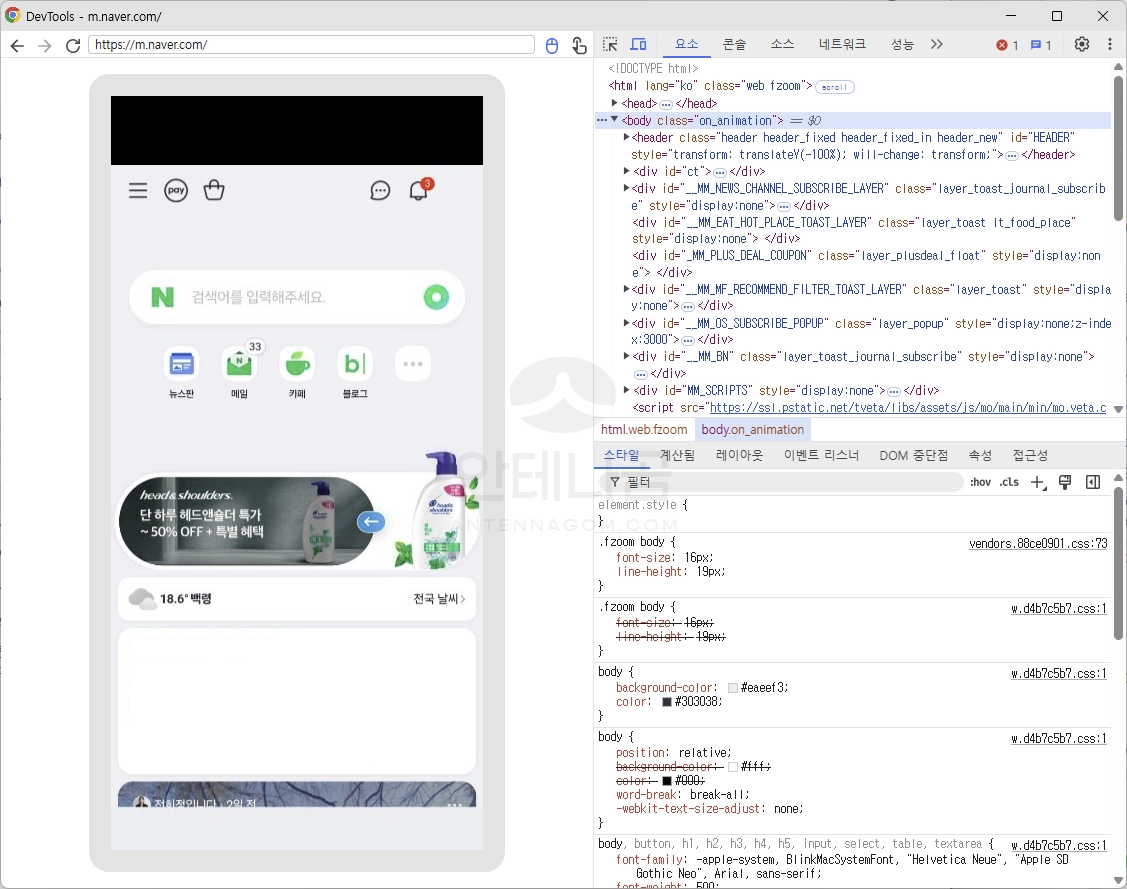The image size is (1127, 889).
Task: Open the 레이아웃 subtab
Action: tap(739, 455)
